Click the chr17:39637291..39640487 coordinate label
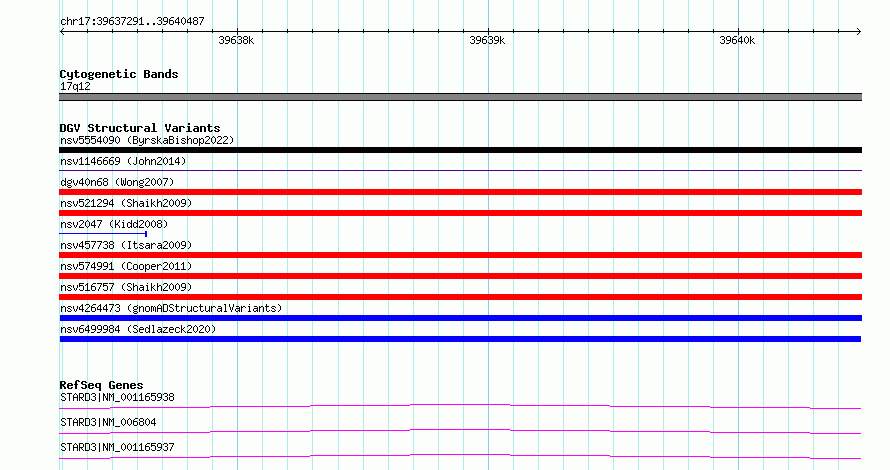This screenshot has width=890, height=470. point(132,21)
